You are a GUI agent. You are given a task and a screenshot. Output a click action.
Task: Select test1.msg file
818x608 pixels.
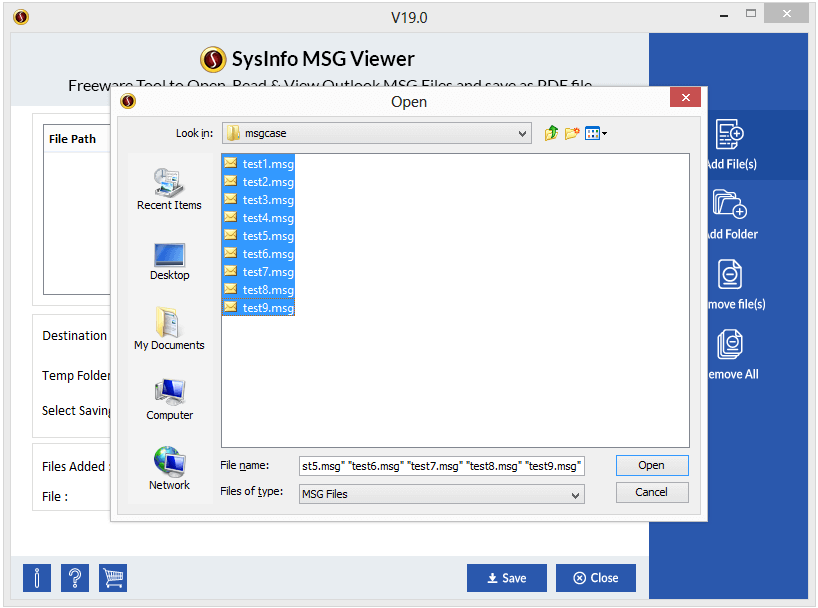(259, 164)
